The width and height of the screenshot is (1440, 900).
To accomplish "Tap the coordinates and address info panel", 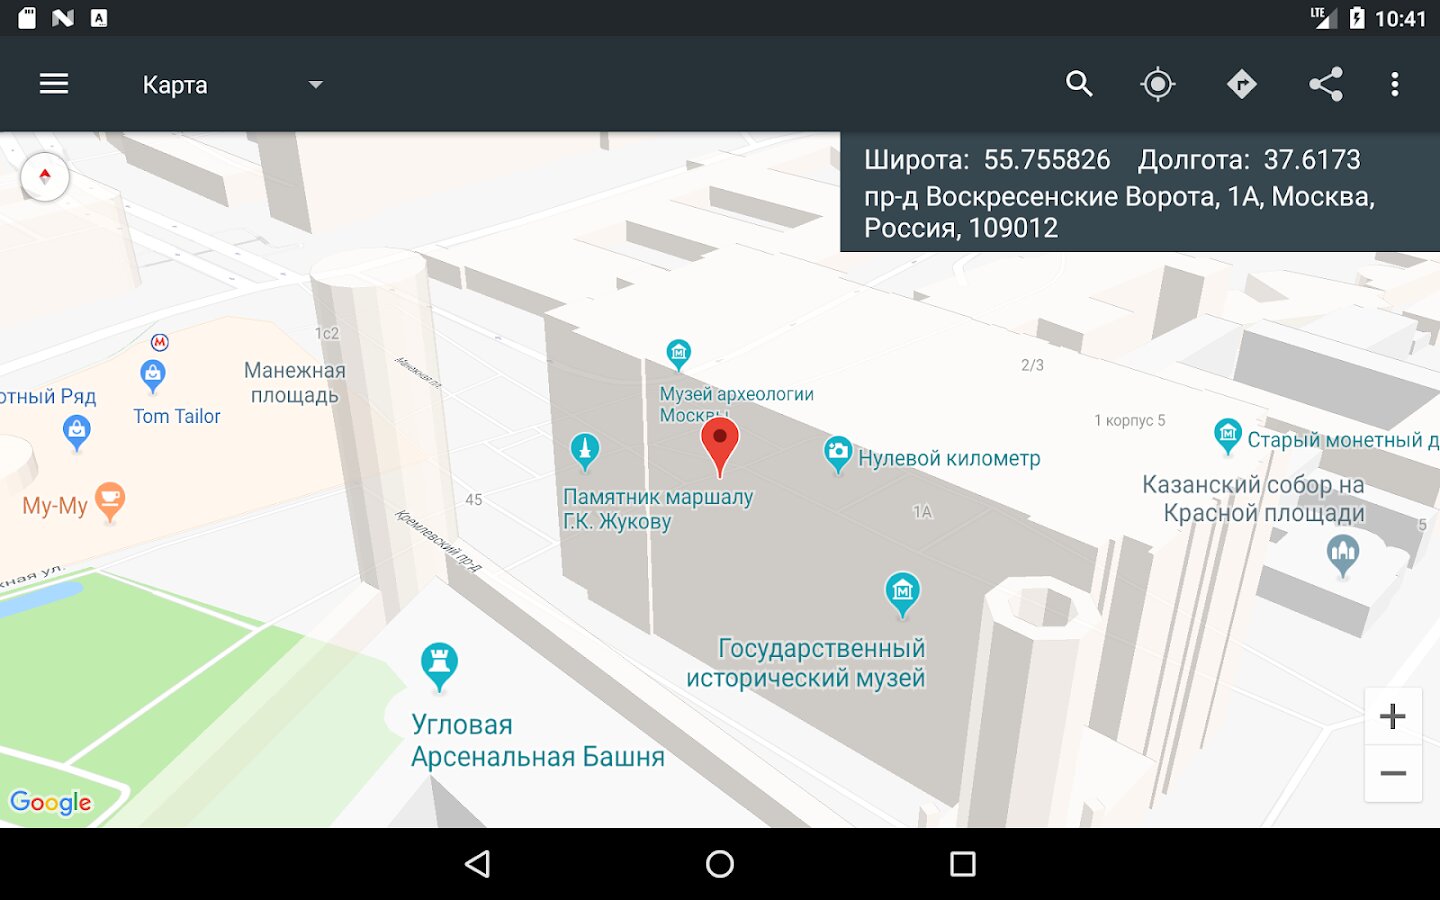I will [x=1140, y=192].
